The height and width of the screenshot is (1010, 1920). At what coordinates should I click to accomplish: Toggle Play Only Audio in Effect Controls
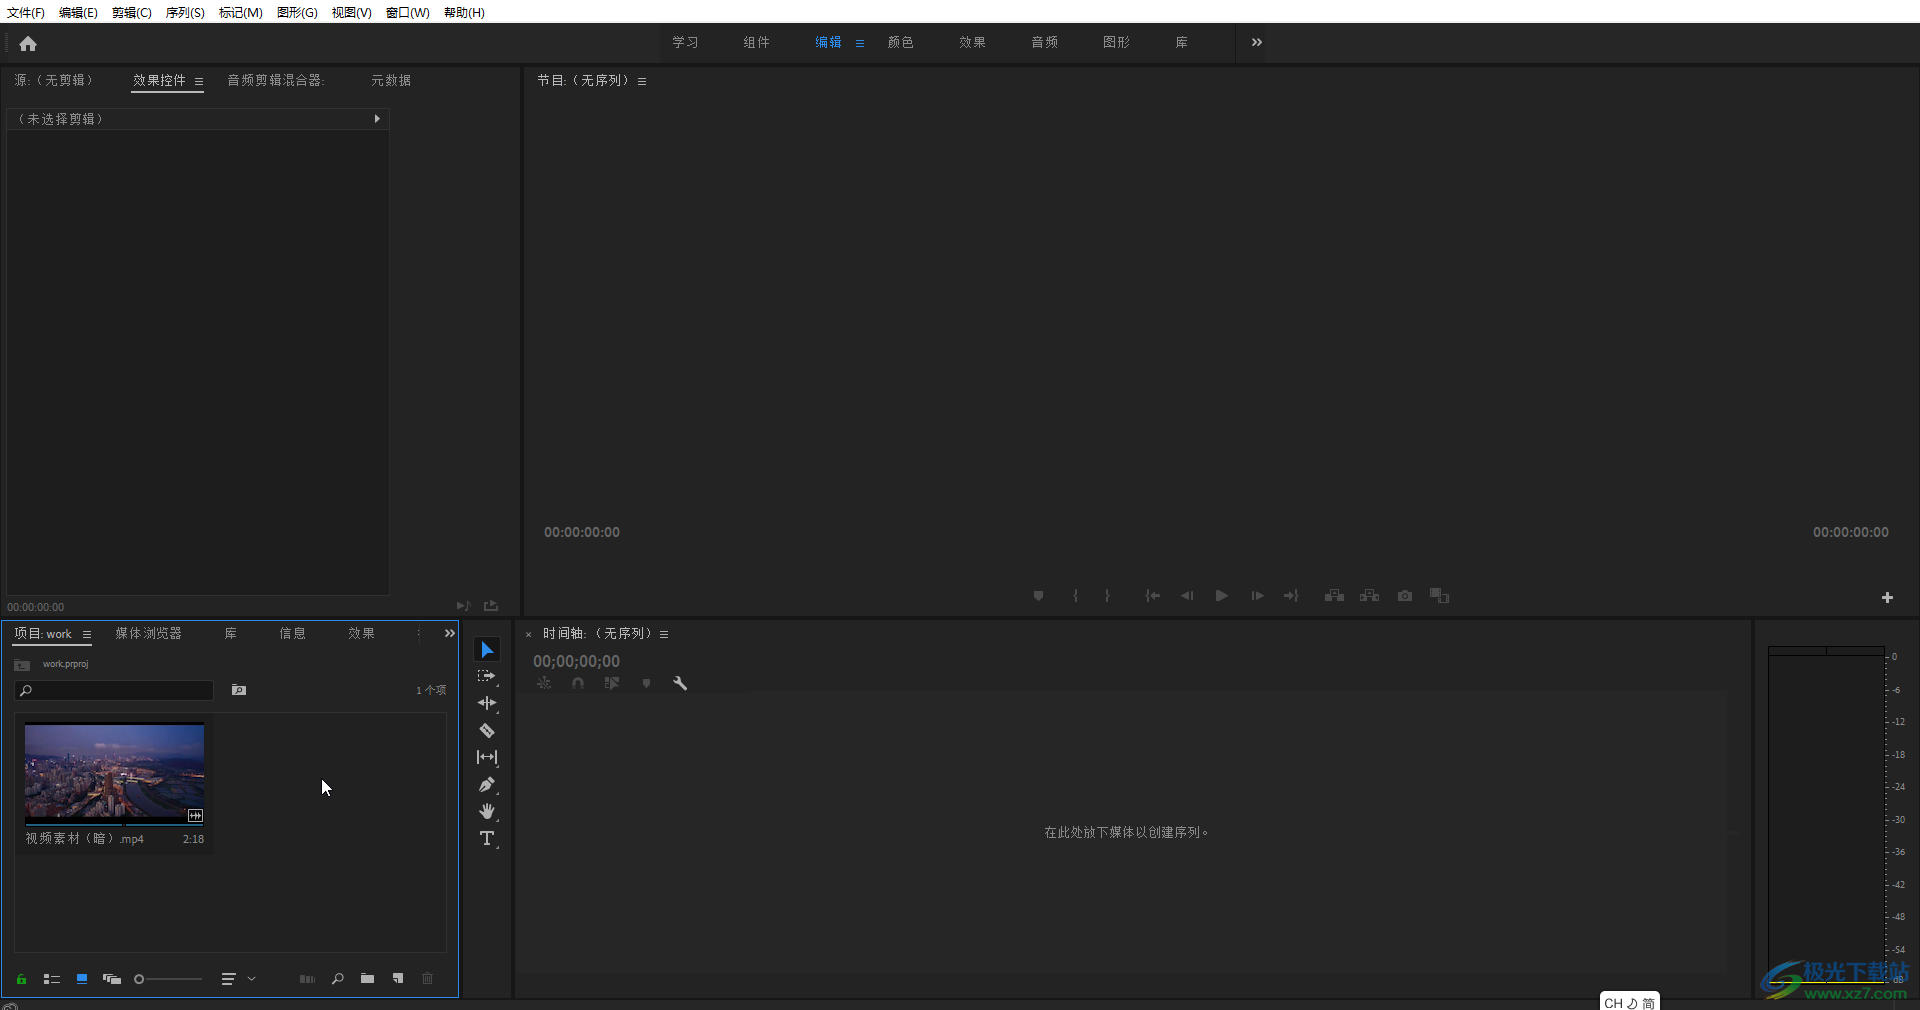[x=463, y=606]
